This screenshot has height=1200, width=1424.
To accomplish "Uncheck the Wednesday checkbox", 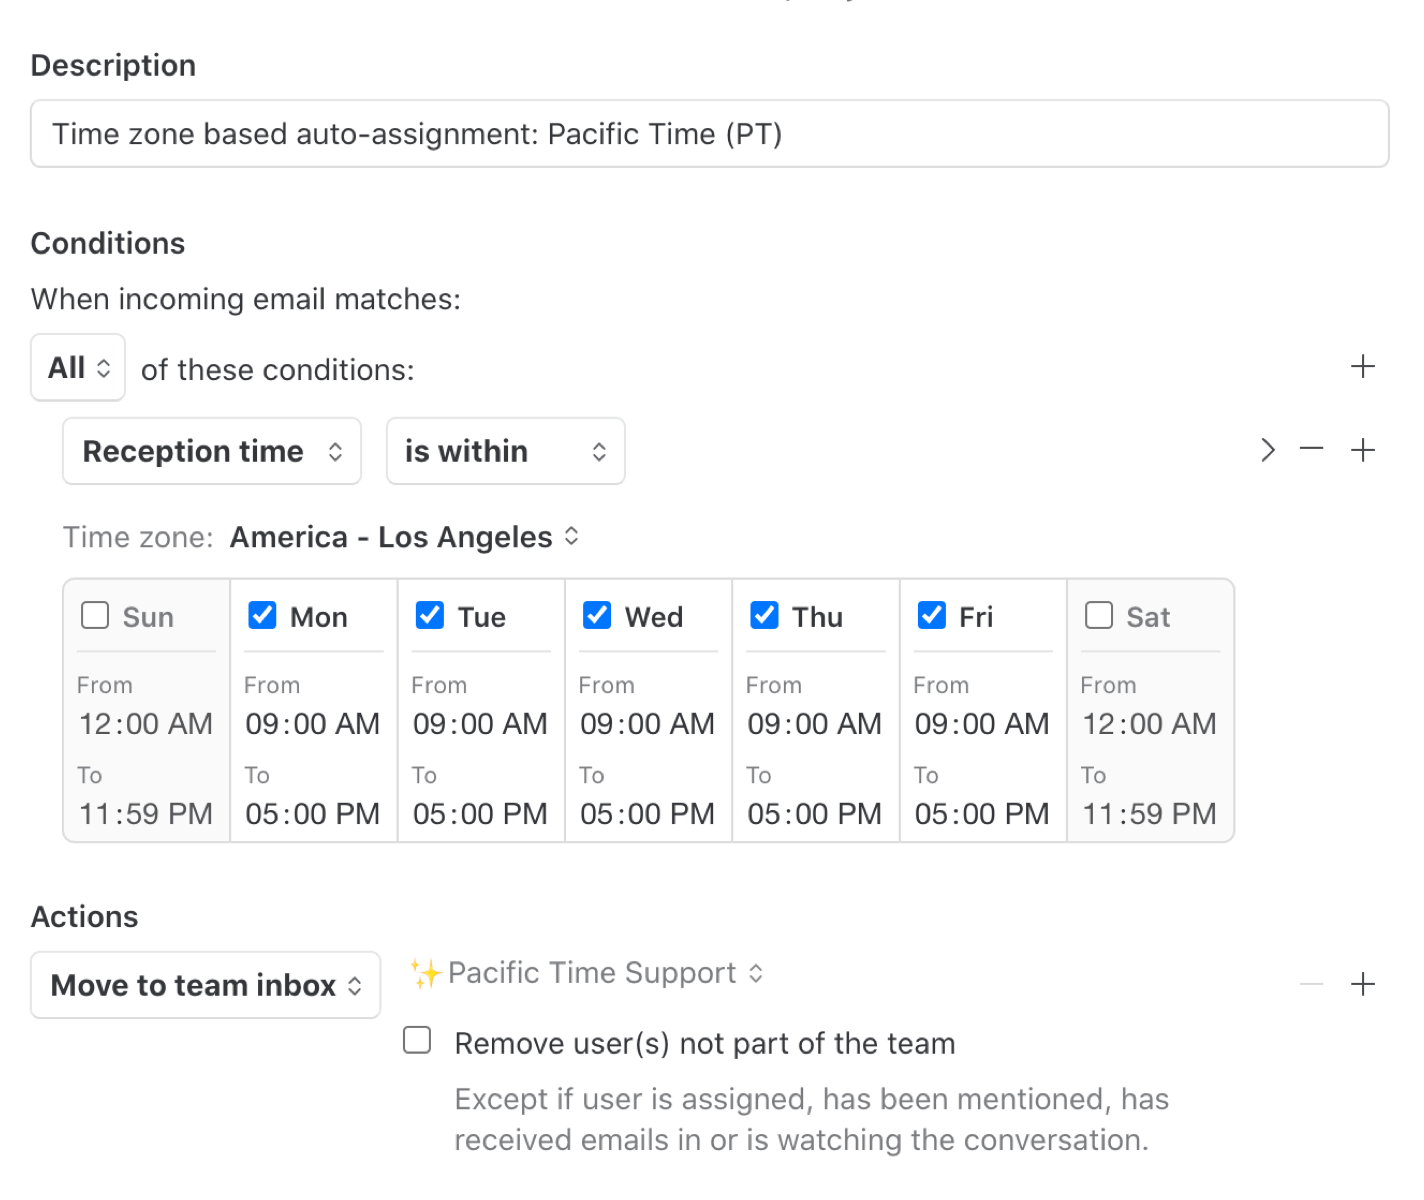I will pyautogui.click(x=596, y=615).
